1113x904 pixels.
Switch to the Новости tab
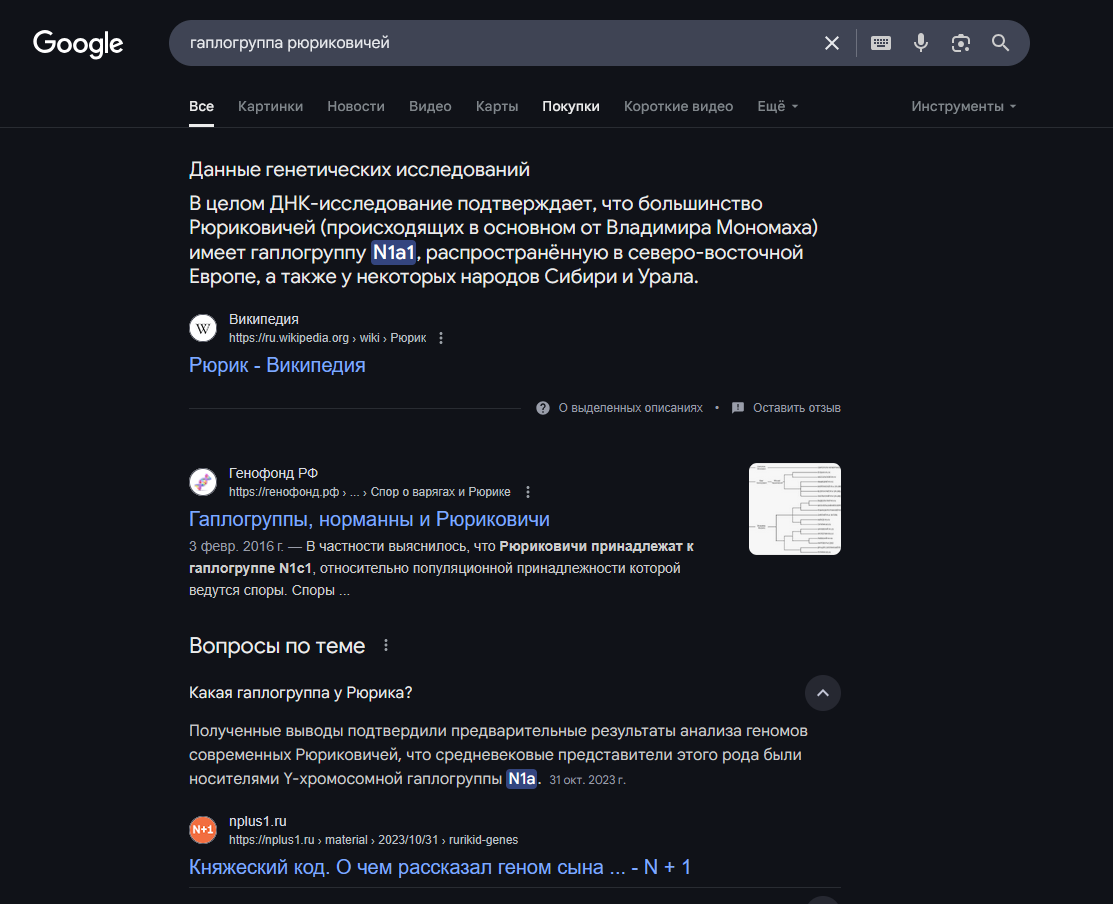click(356, 106)
